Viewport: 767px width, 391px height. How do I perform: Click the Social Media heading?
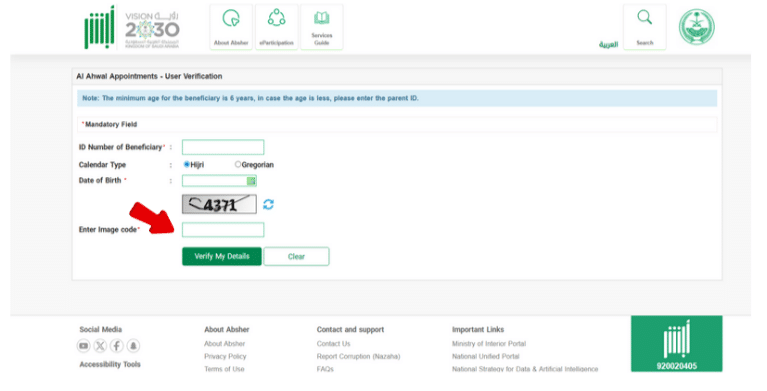click(101, 330)
